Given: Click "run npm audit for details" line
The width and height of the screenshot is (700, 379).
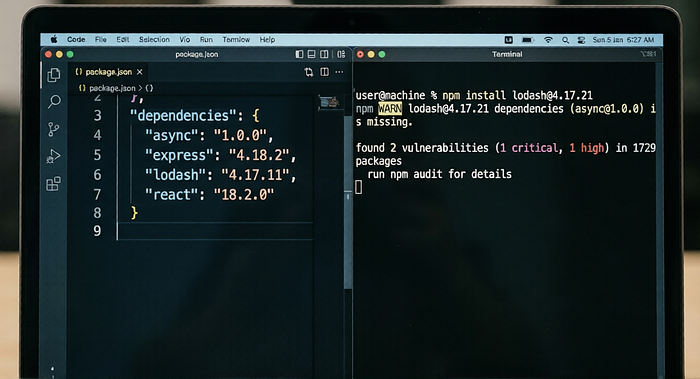Looking at the screenshot, I should (439, 174).
